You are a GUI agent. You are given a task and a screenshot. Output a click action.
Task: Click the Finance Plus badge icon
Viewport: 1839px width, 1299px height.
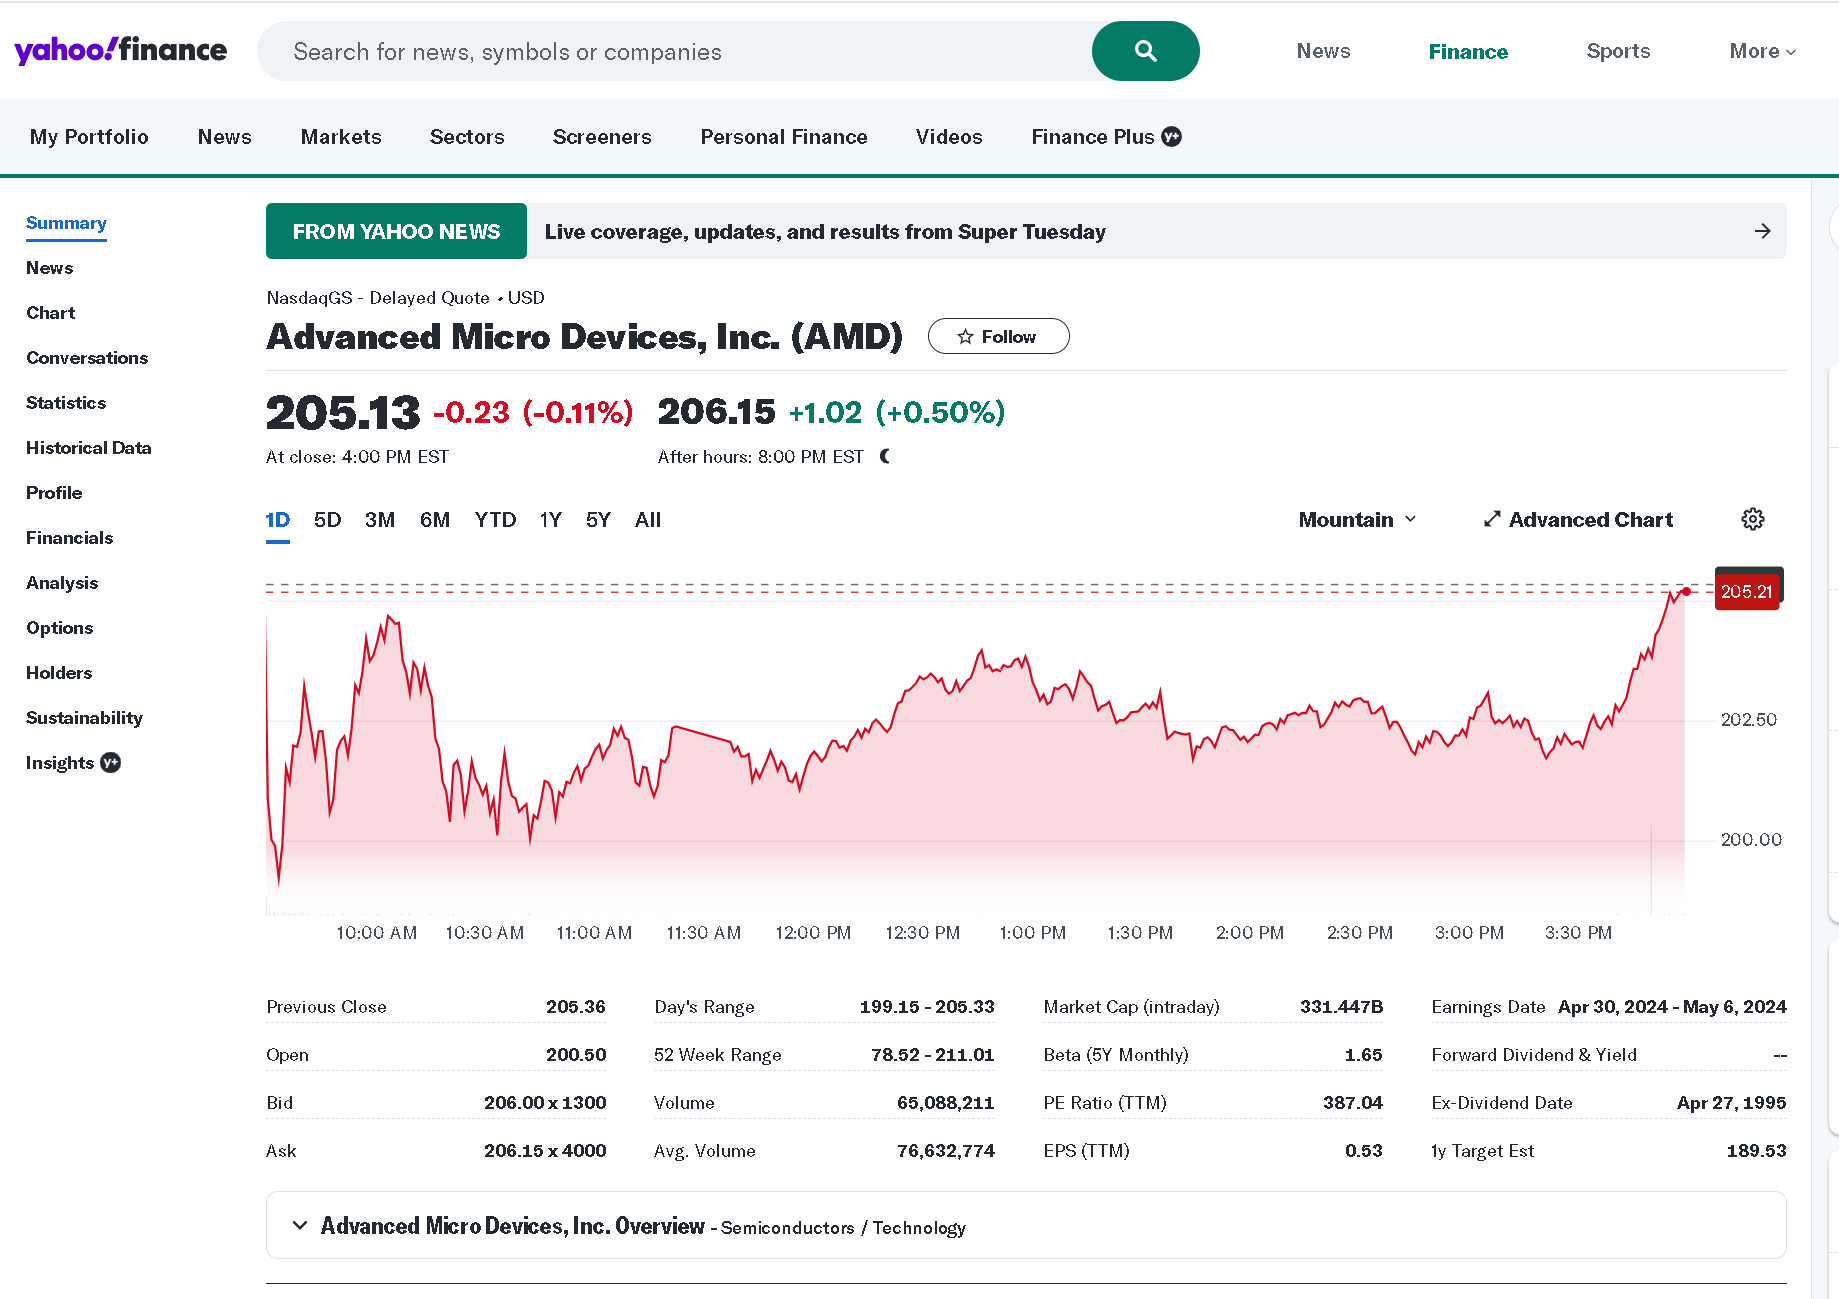[1172, 137]
